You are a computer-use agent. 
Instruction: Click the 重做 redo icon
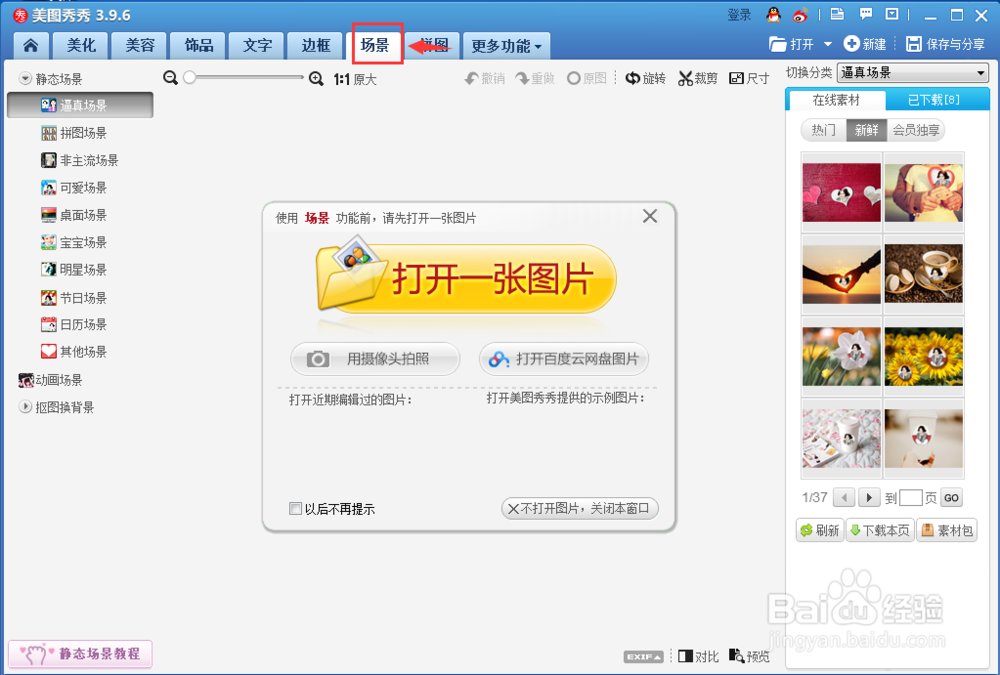pyautogui.click(x=535, y=78)
